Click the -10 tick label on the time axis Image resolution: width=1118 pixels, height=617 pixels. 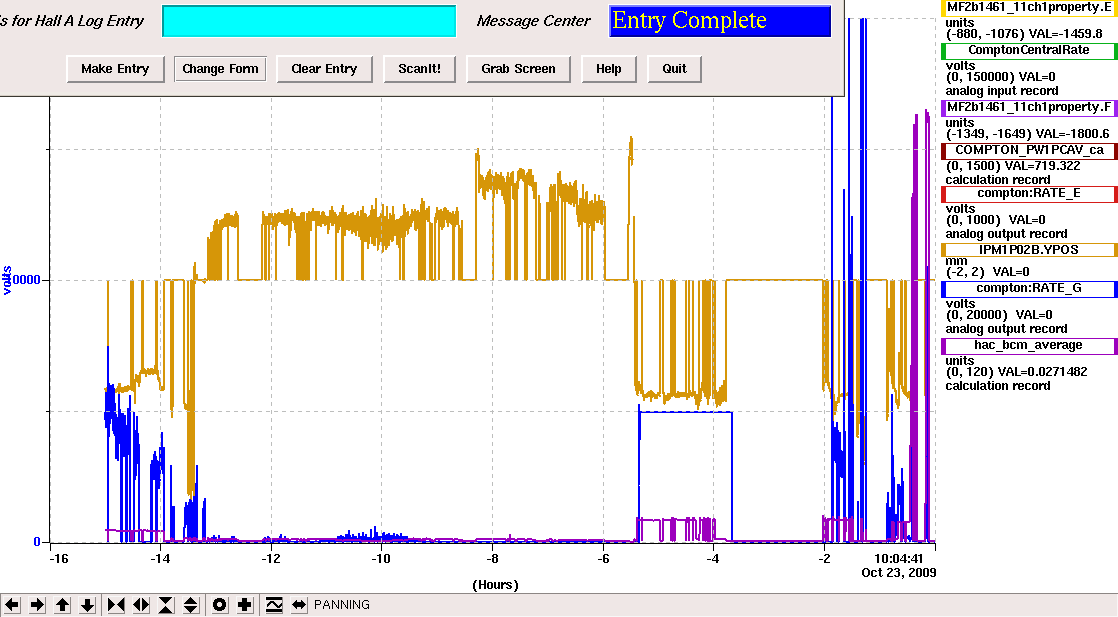point(381,559)
